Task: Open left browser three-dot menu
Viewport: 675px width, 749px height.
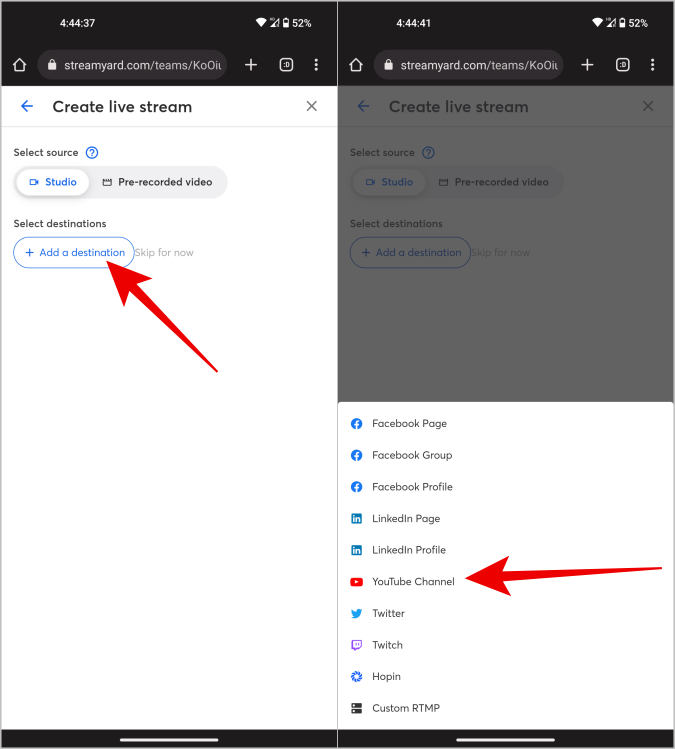Action: click(316, 64)
